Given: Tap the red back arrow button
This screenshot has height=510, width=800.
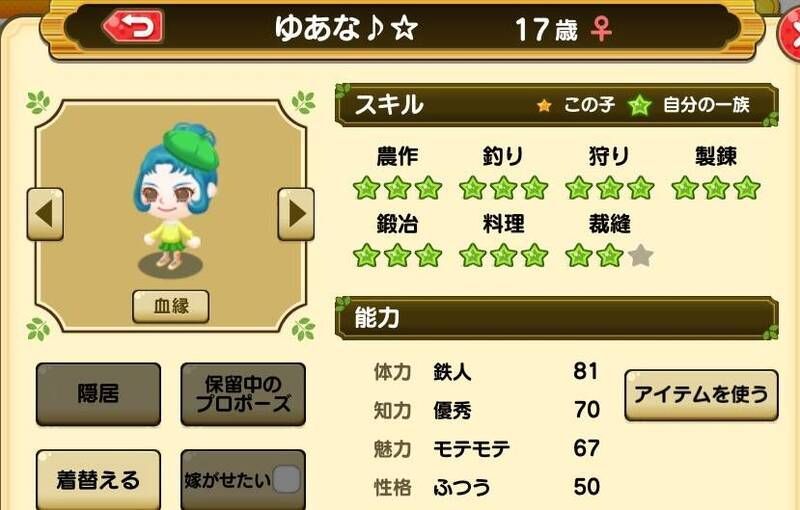Looking at the screenshot, I should click(134, 27).
